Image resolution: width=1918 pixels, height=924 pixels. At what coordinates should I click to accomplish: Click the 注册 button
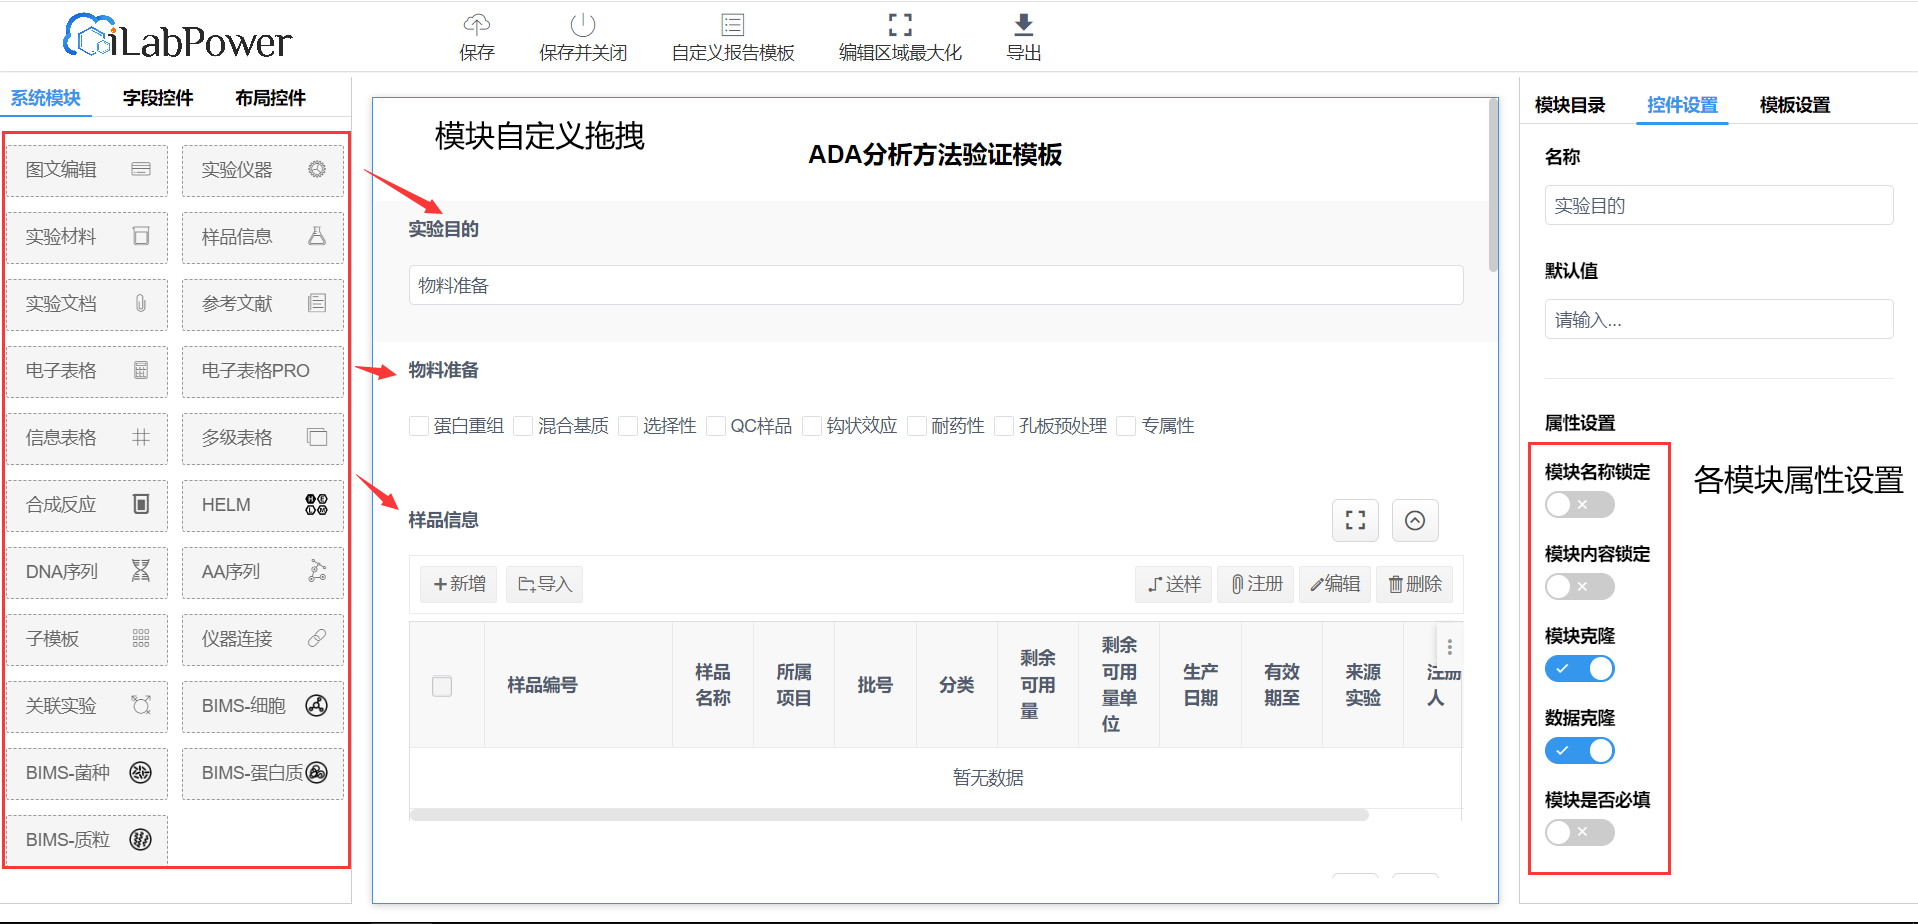(x=1256, y=584)
